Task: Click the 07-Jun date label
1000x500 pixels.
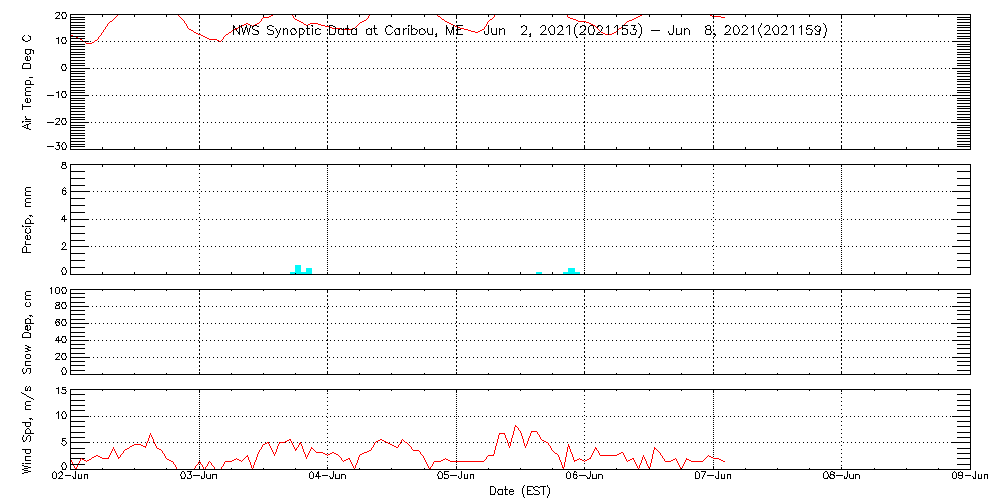Action: (713, 477)
